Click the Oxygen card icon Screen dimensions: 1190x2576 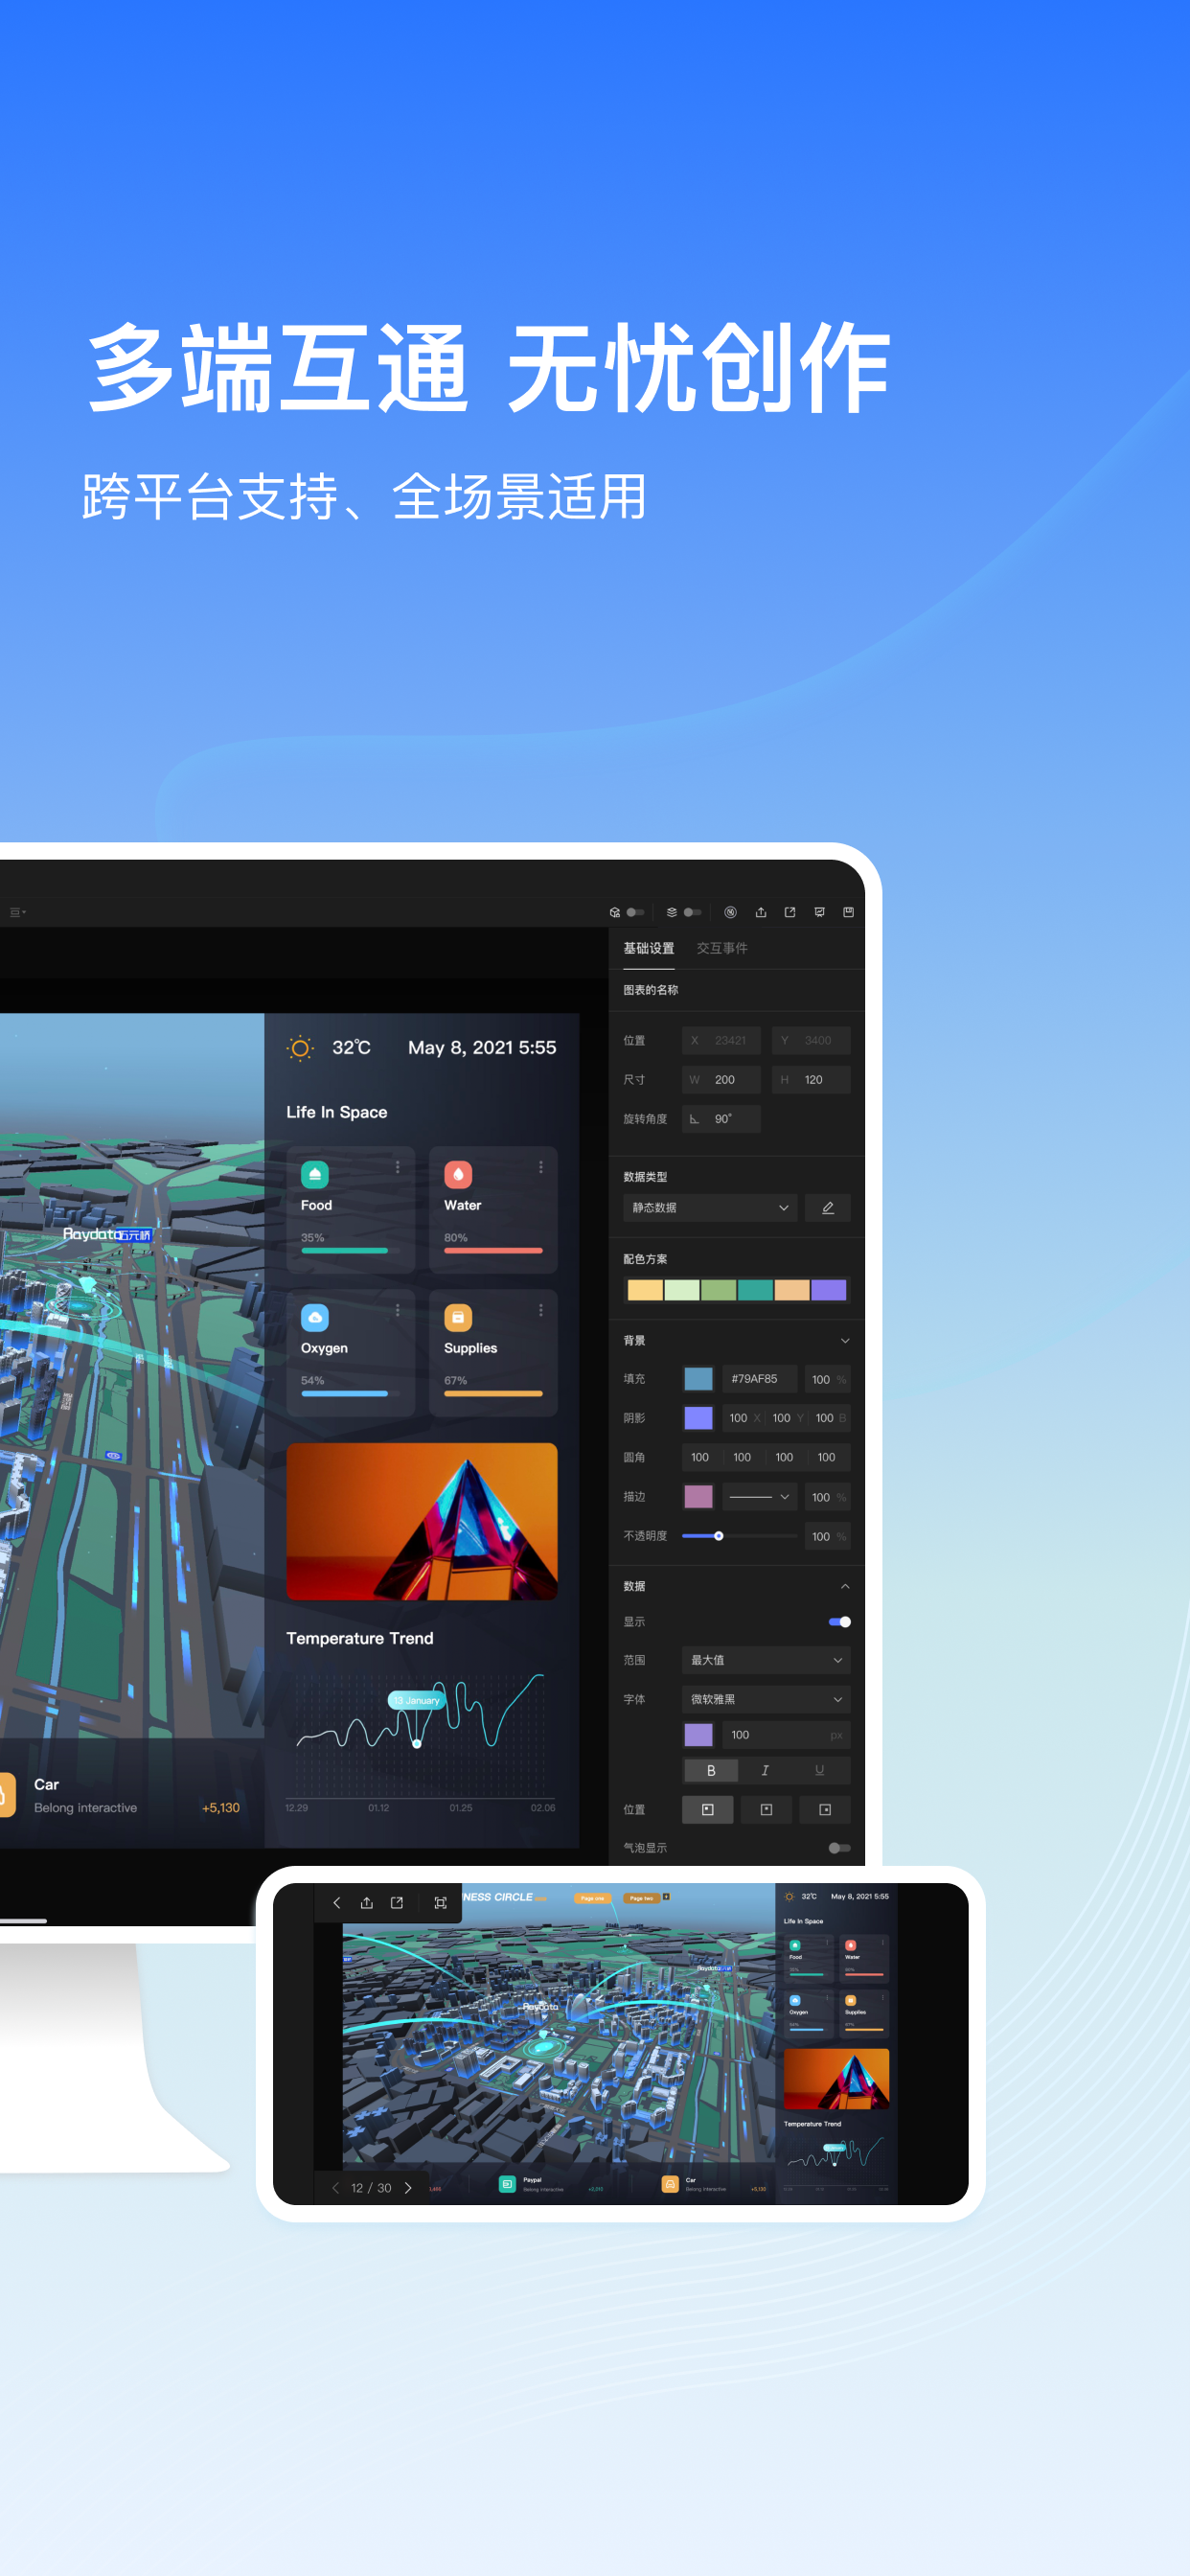pyautogui.click(x=315, y=1317)
